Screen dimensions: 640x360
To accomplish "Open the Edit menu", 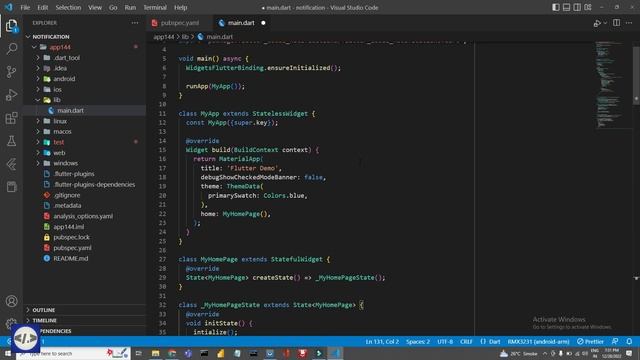I will tap(42, 7).
